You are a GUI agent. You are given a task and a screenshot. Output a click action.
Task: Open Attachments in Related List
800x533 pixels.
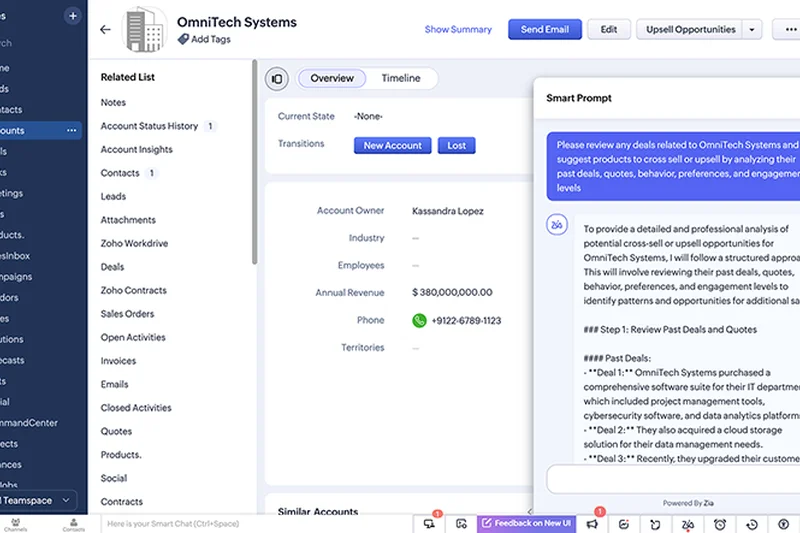[x=128, y=220]
